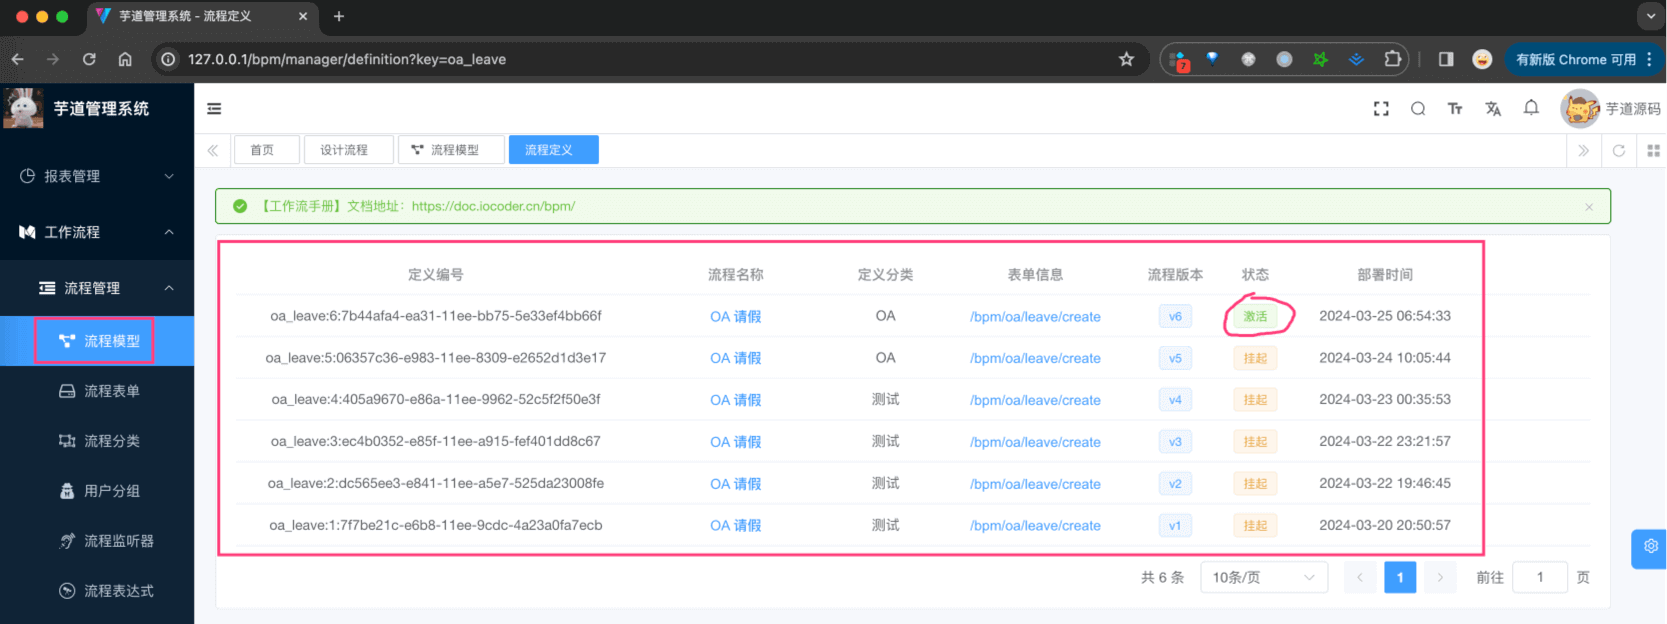This screenshot has height=624, width=1667.
Task: Click the OA 请假 link in v5 row
Action: [x=735, y=358]
